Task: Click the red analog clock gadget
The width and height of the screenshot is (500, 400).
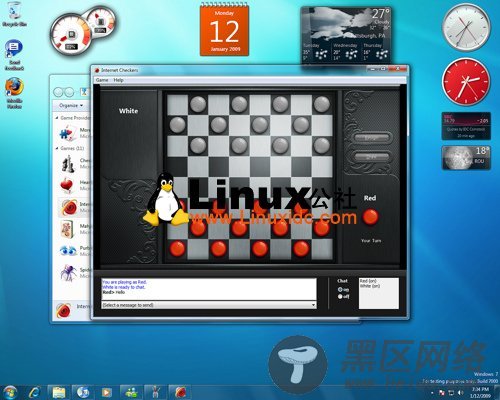Action: (466, 82)
